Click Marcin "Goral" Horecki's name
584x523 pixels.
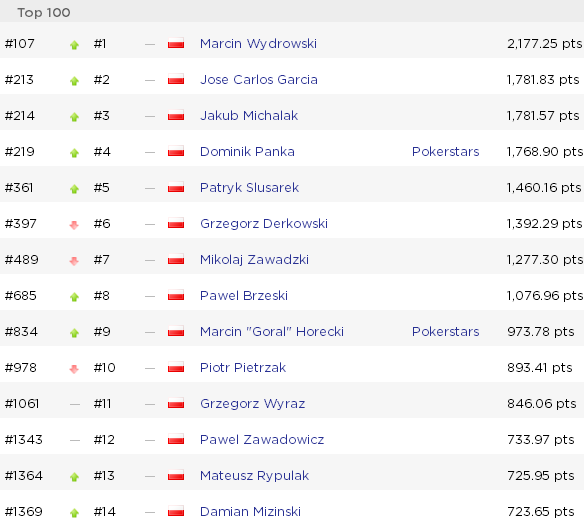coord(272,332)
